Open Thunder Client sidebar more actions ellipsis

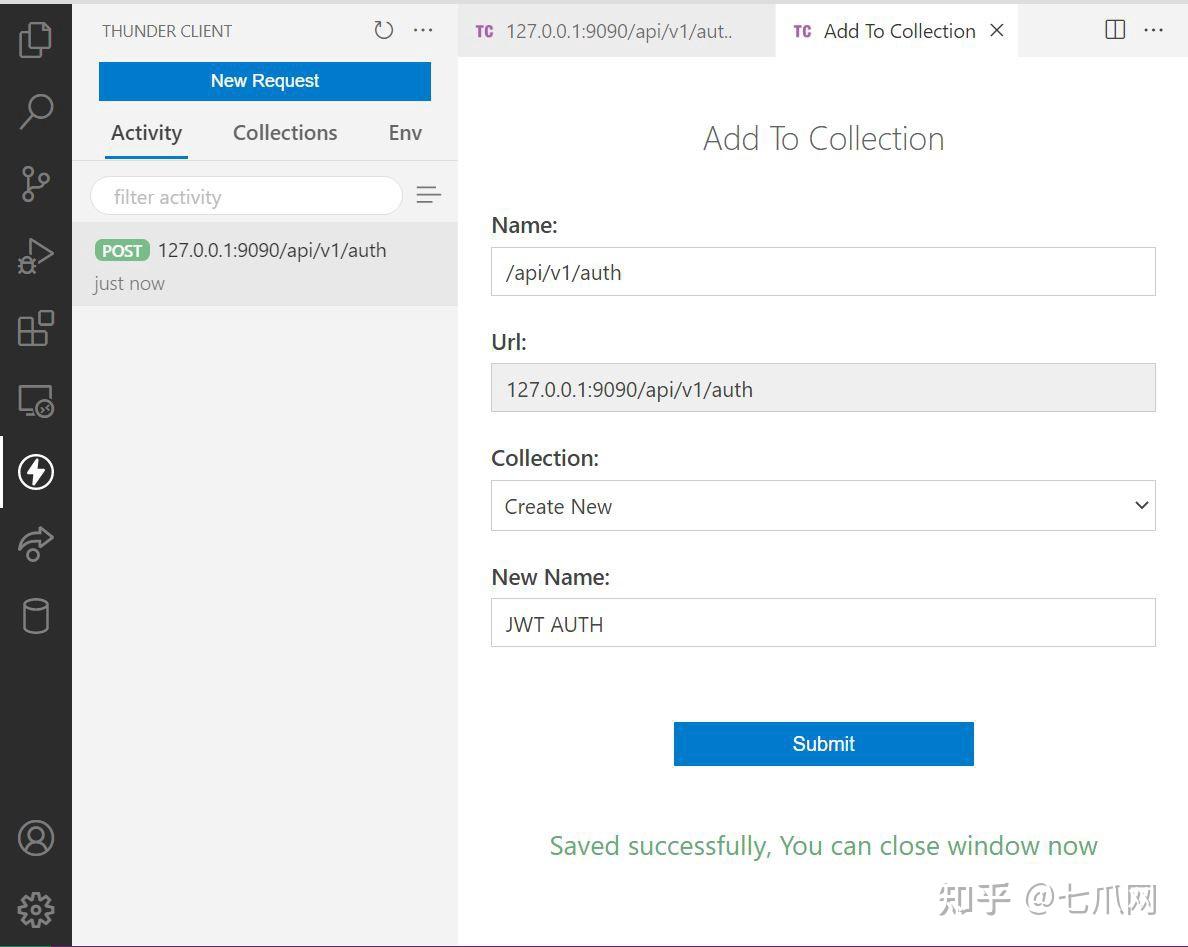pyautogui.click(x=424, y=31)
